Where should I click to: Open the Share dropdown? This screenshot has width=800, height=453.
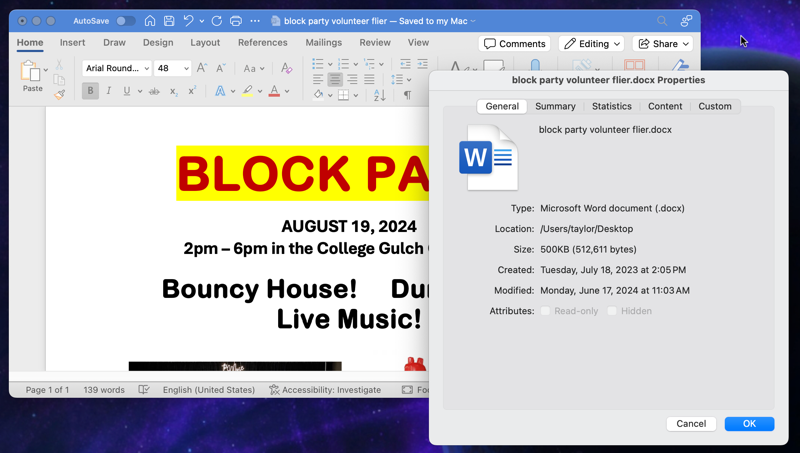tap(663, 43)
